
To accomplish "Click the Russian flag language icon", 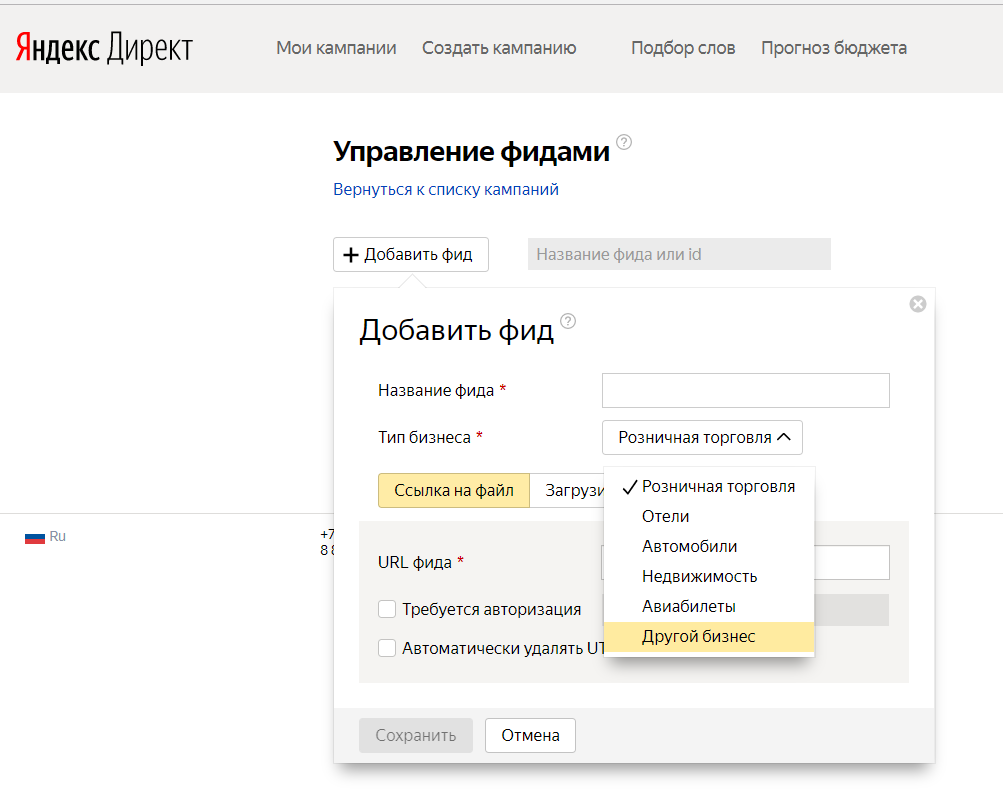I will pyautogui.click(x=35, y=537).
